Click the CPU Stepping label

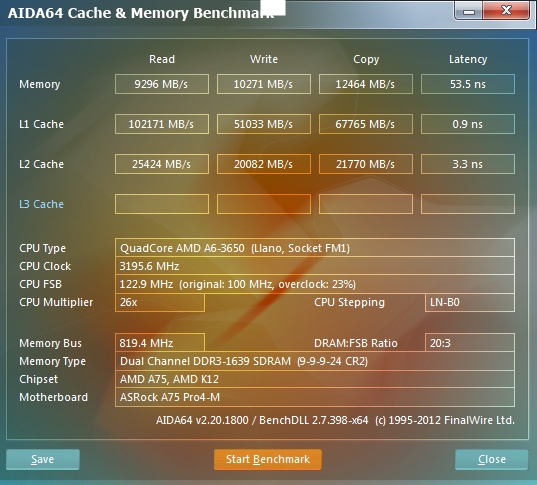pos(349,303)
